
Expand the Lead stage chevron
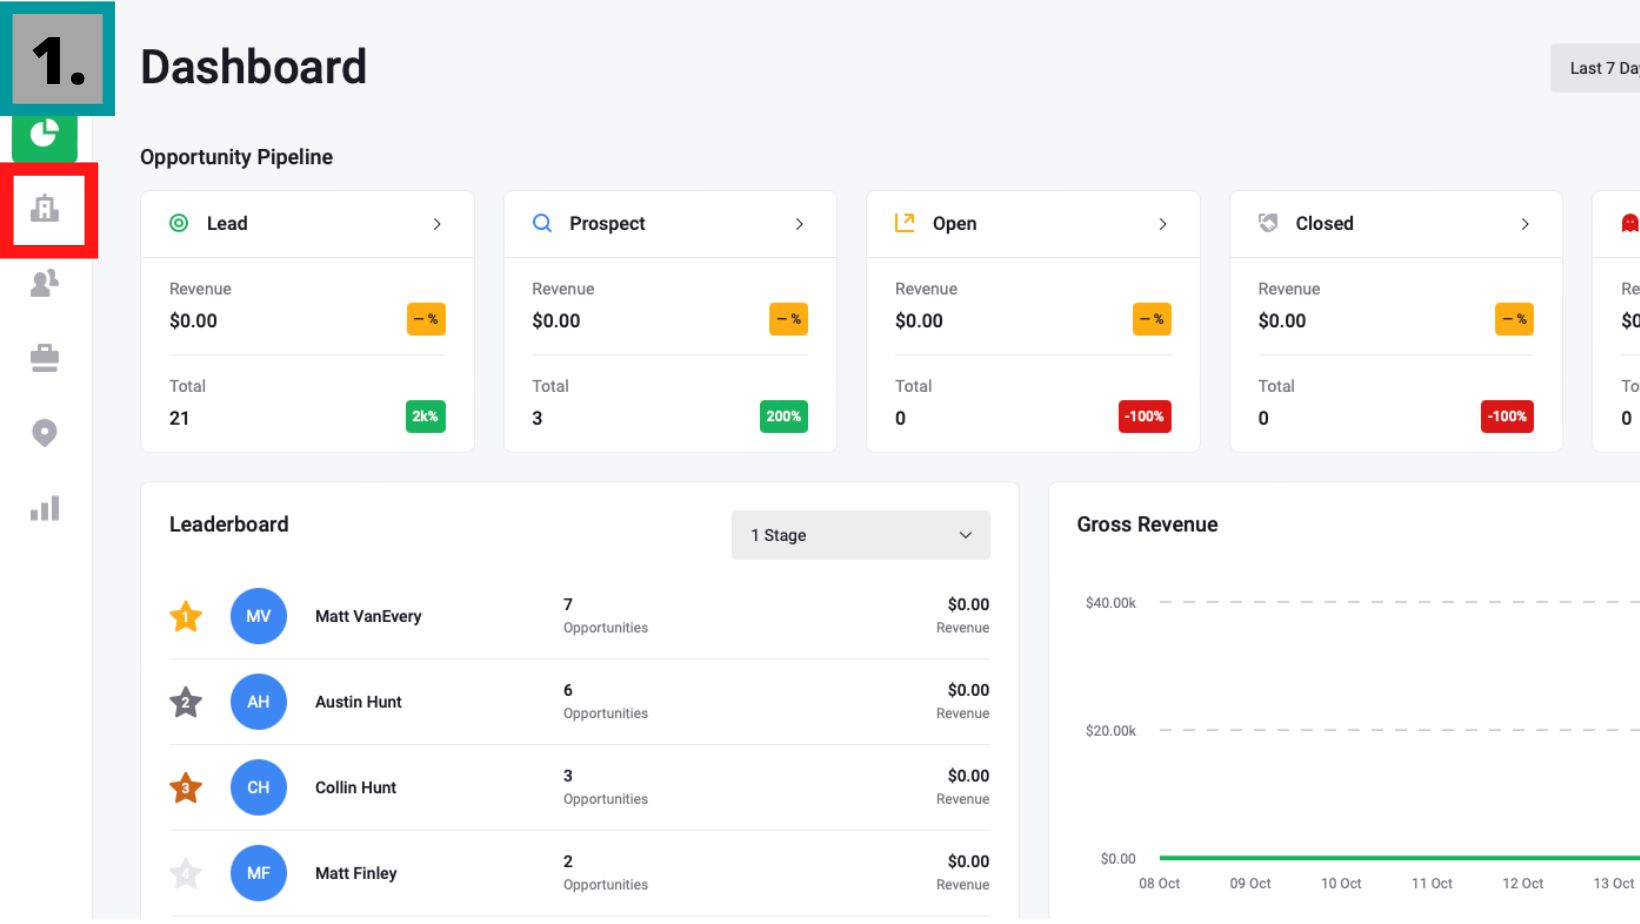437,224
